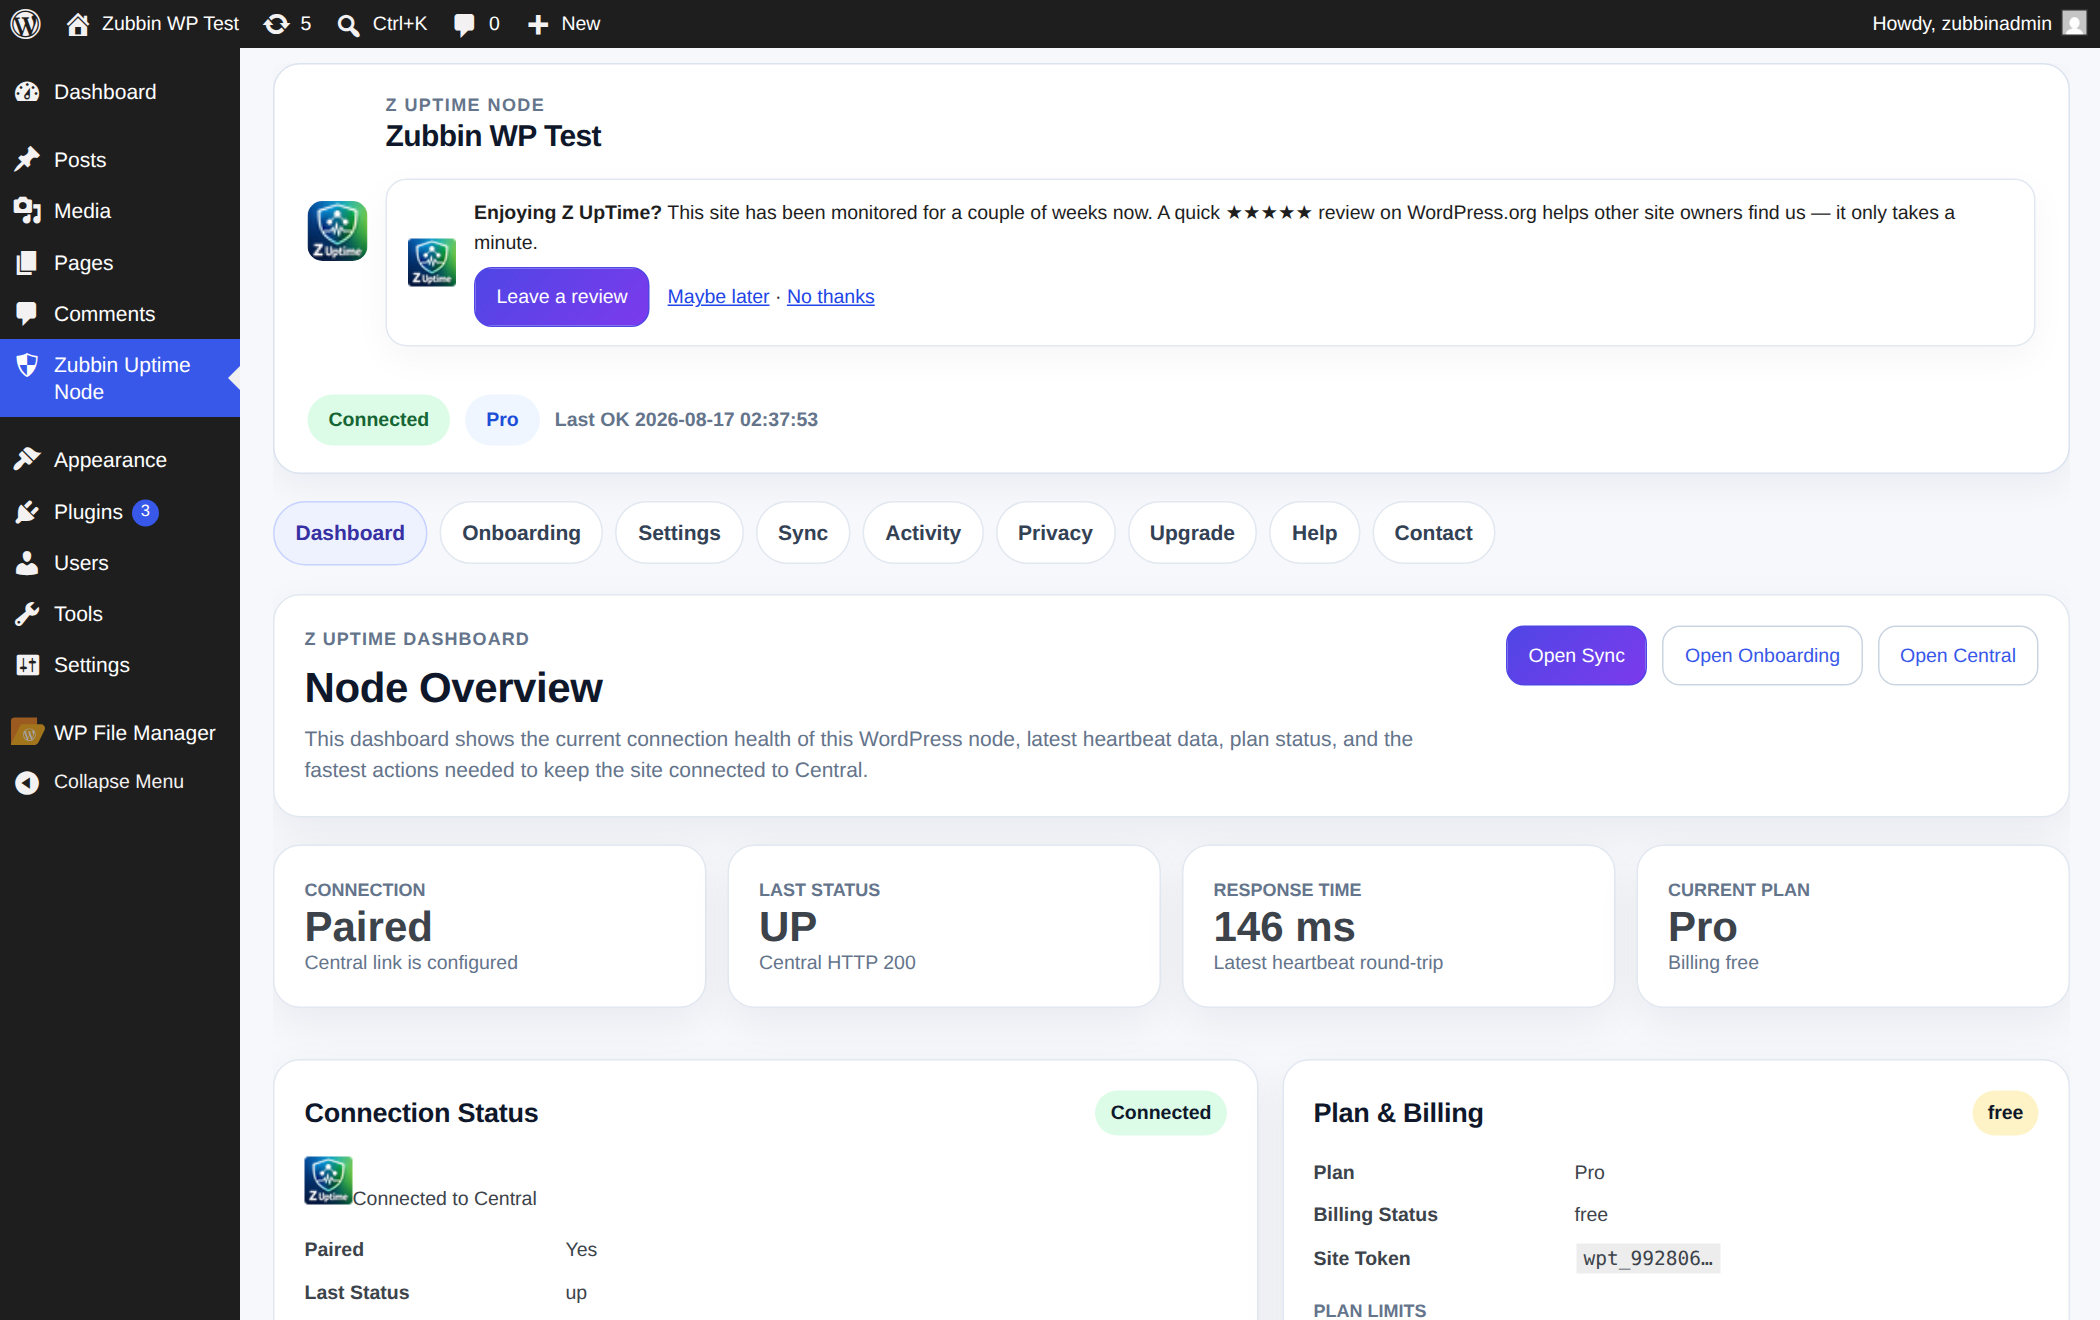Click the Z Uptime logo above Connected to Central
Image resolution: width=2100 pixels, height=1320 pixels.
coord(328,1180)
